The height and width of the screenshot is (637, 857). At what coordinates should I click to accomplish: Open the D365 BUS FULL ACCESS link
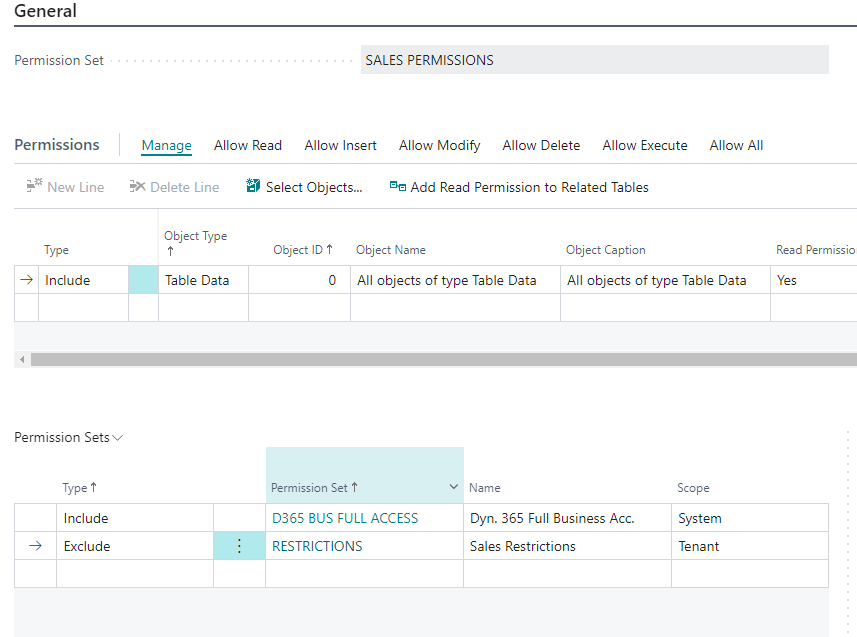(345, 518)
